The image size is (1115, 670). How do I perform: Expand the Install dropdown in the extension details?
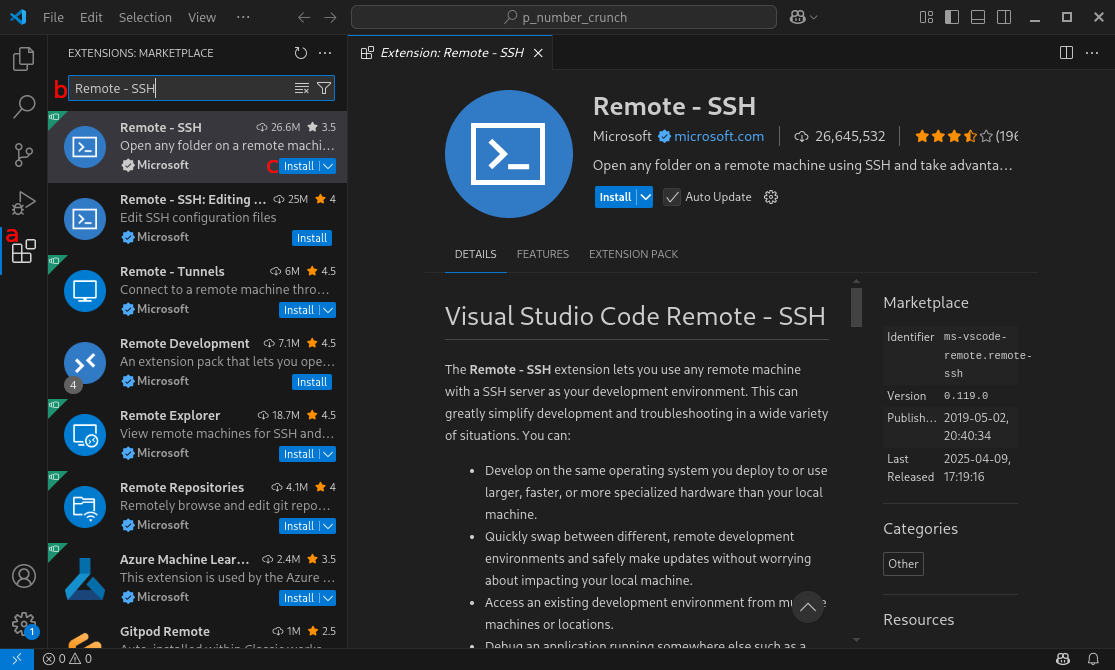coord(645,197)
